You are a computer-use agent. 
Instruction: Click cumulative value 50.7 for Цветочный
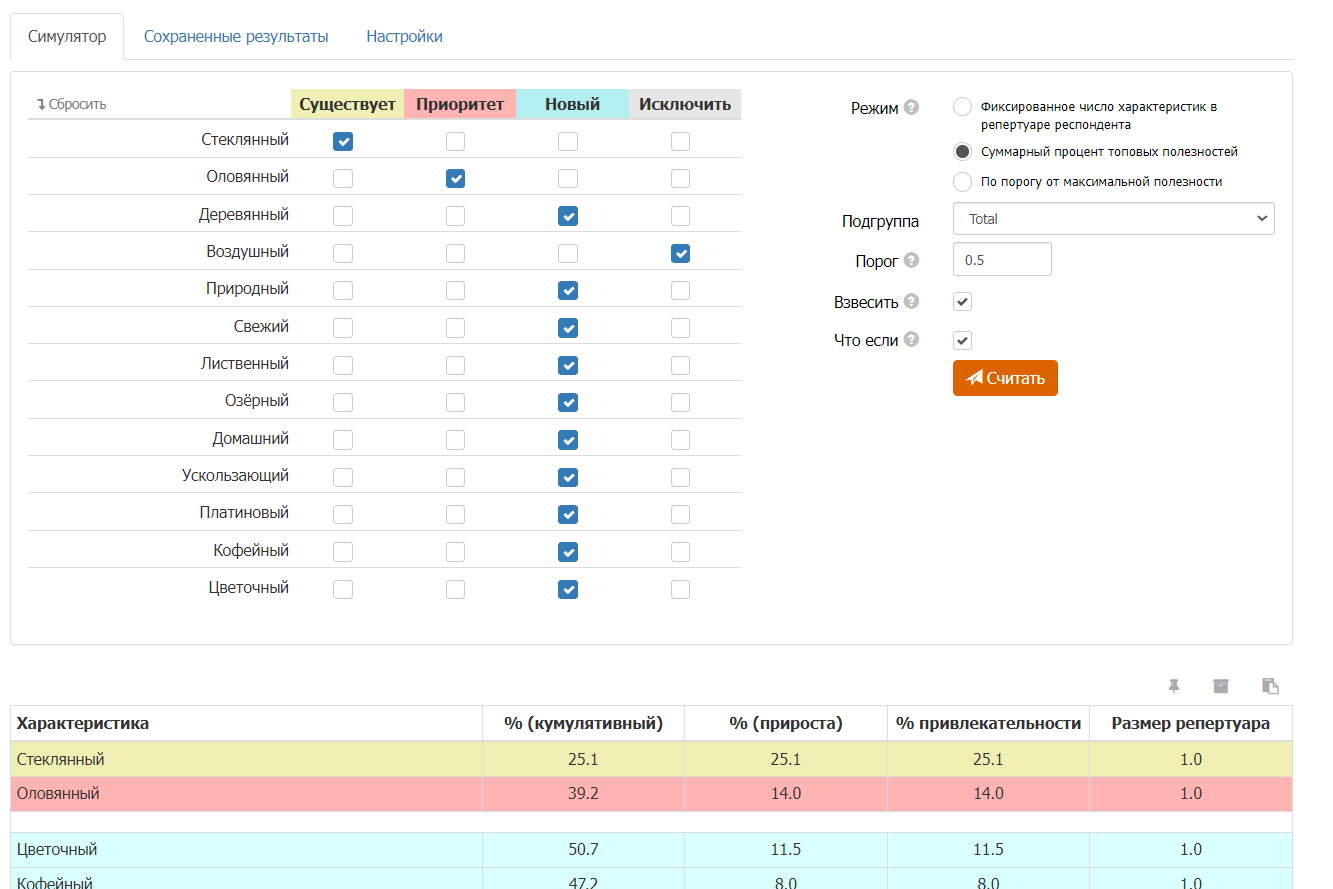(x=583, y=850)
